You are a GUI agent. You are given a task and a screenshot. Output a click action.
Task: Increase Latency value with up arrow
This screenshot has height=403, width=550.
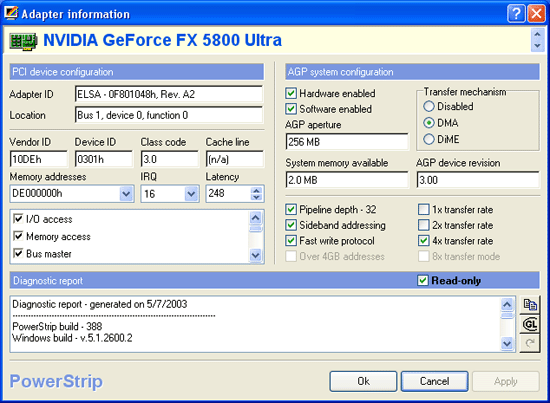pyautogui.click(x=257, y=190)
